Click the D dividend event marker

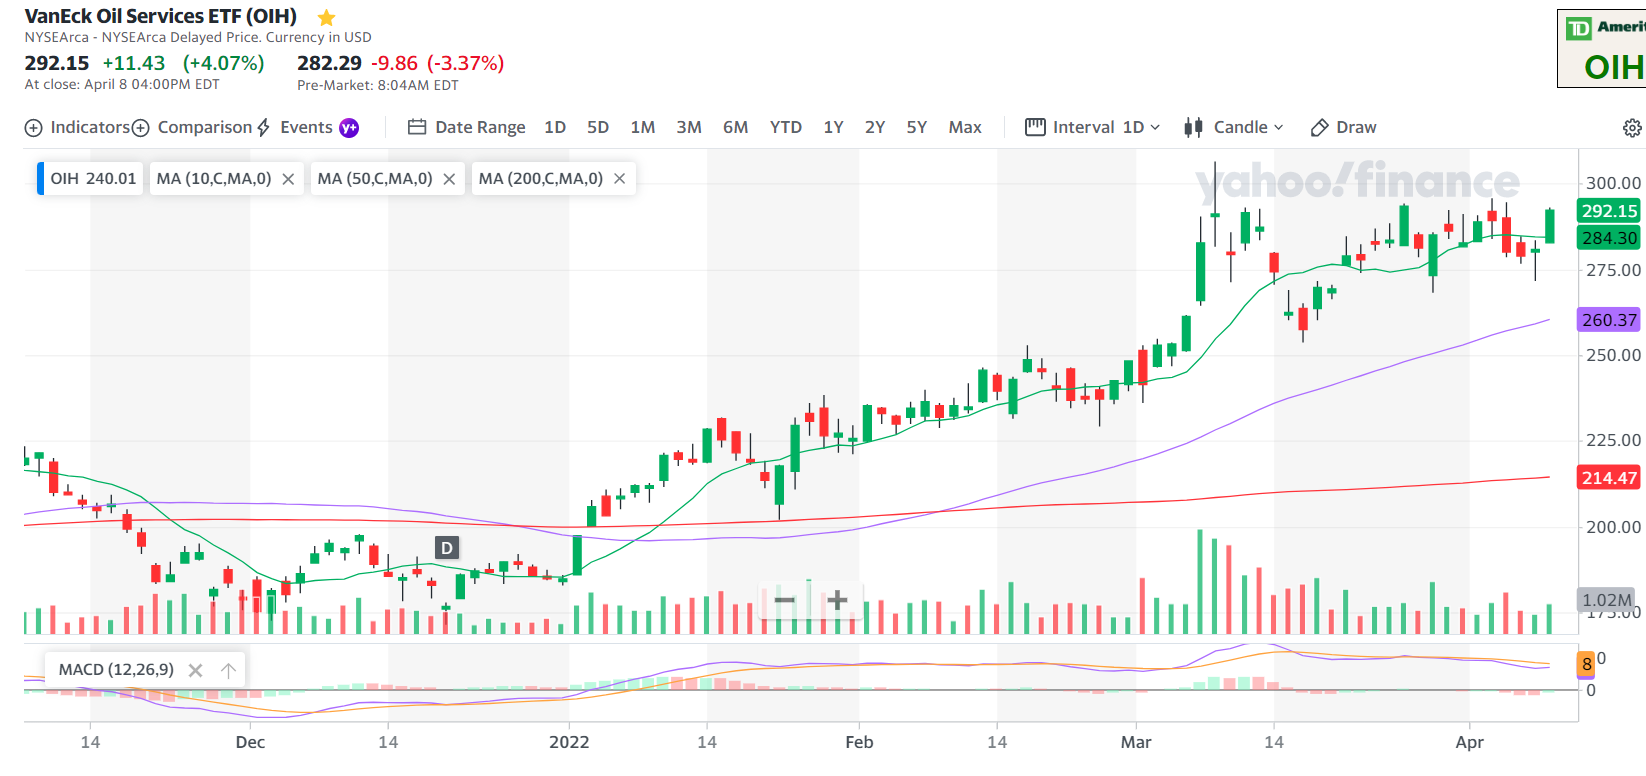[x=447, y=547]
